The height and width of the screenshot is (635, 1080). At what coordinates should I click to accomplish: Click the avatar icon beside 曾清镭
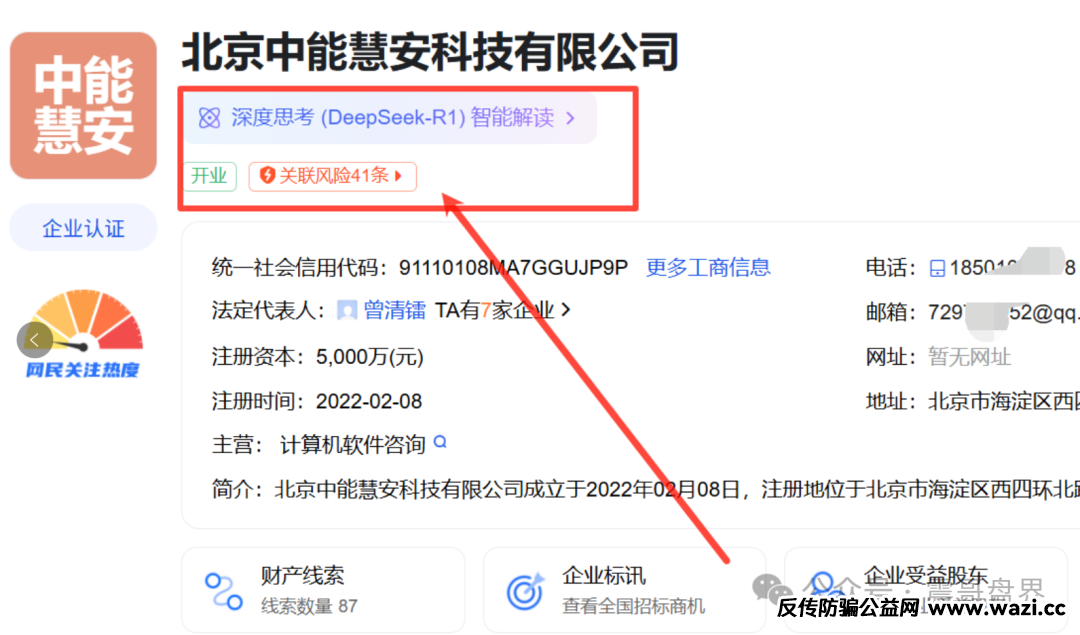pyautogui.click(x=347, y=311)
